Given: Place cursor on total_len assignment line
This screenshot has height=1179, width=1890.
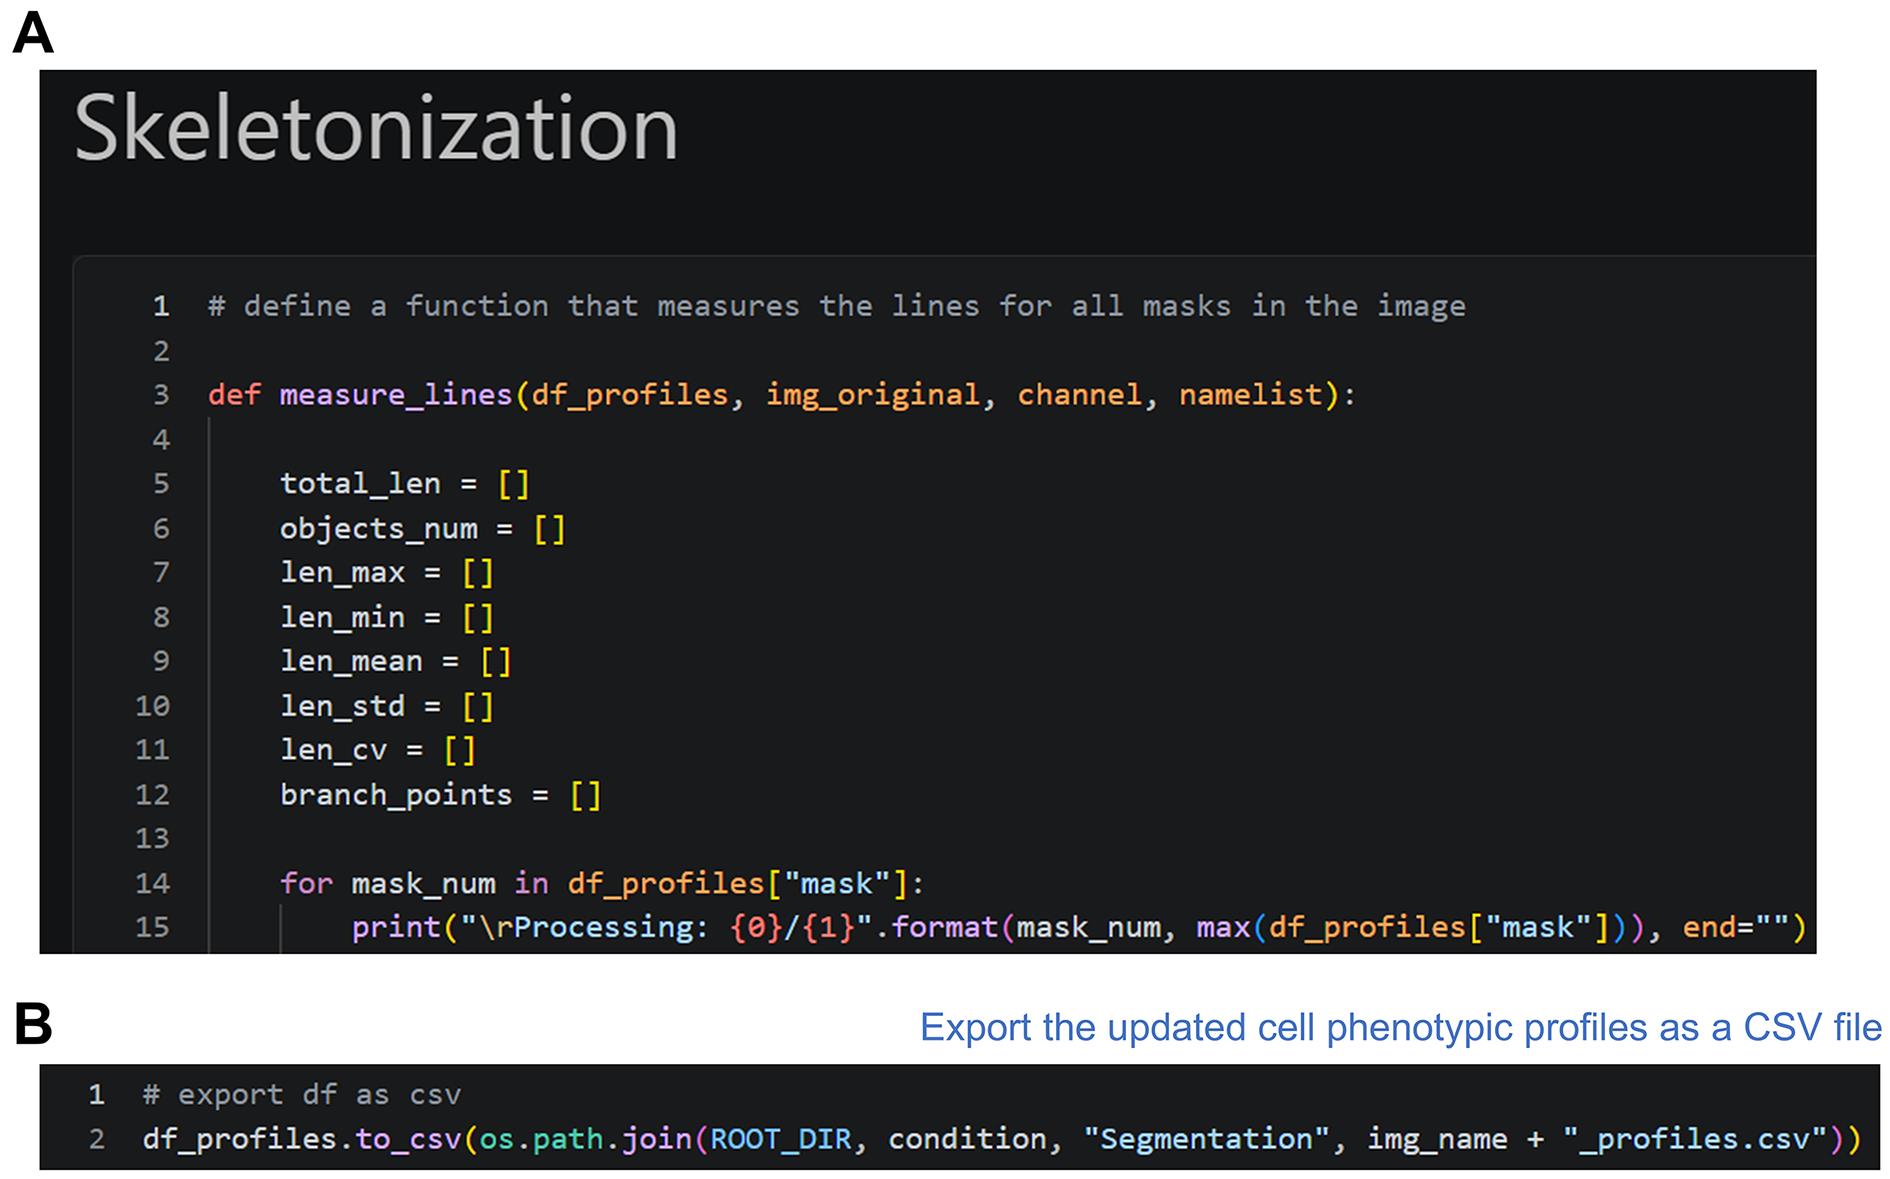Looking at the screenshot, I should click(404, 484).
